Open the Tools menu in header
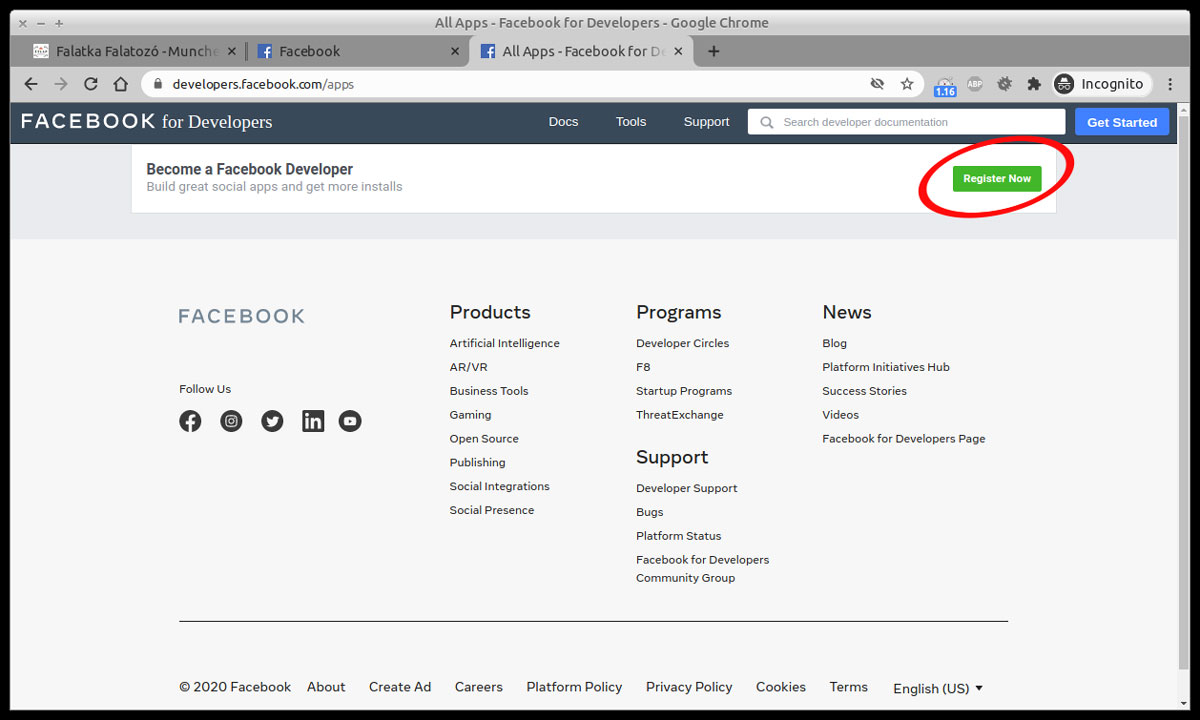 [x=631, y=122]
